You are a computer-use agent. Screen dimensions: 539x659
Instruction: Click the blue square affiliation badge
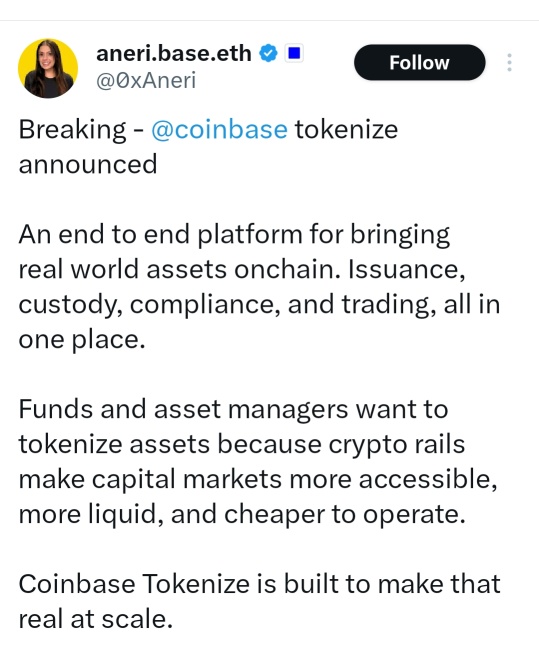pos(294,53)
